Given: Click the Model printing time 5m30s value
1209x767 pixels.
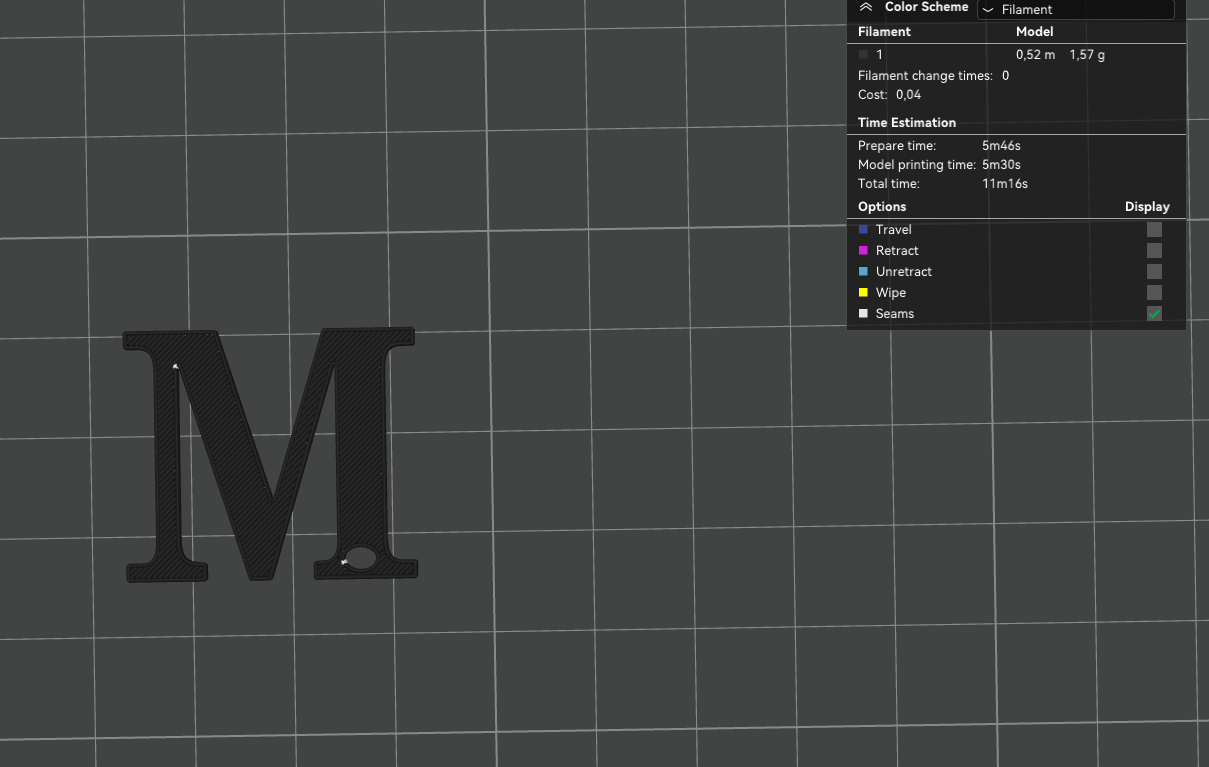Looking at the screenshot, I should (1001, 165).
